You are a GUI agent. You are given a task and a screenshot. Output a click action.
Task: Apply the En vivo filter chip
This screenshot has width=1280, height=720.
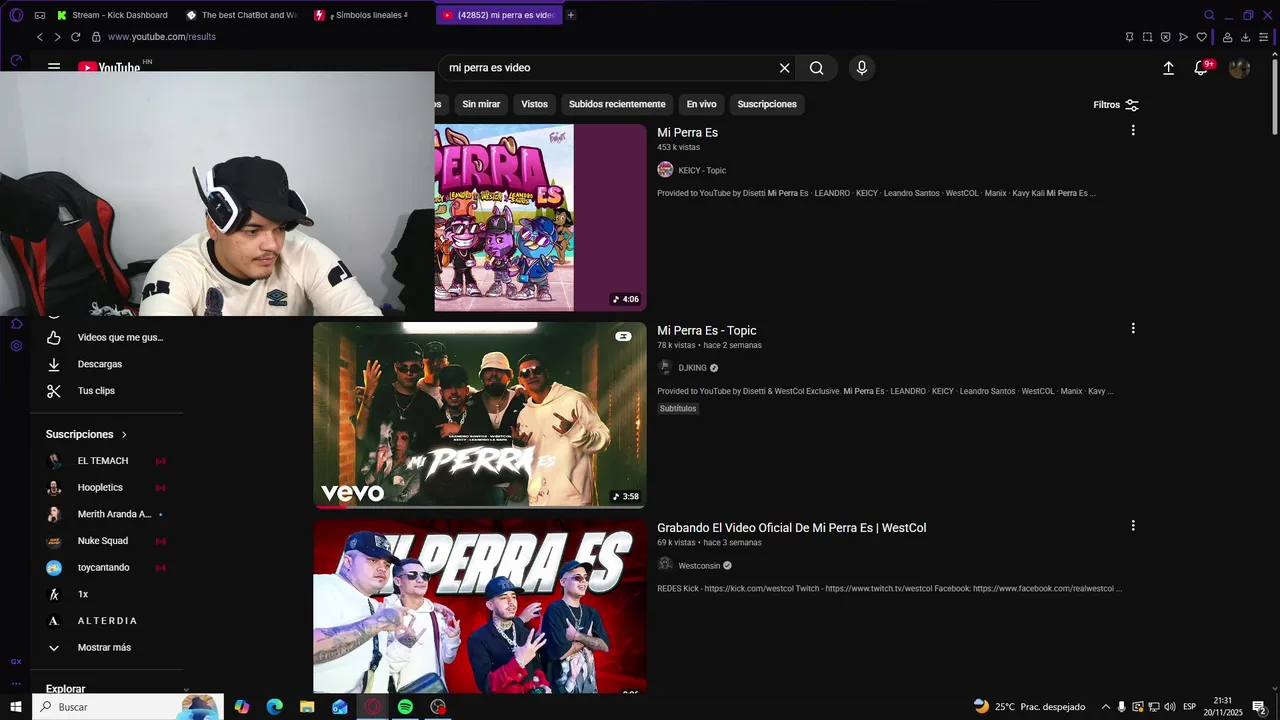point(701,104)
